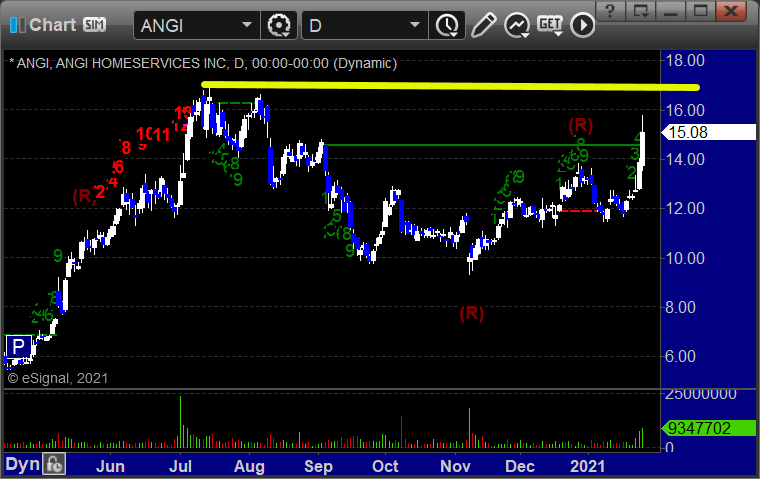Click the P marker box on chart

pos(18,347)
